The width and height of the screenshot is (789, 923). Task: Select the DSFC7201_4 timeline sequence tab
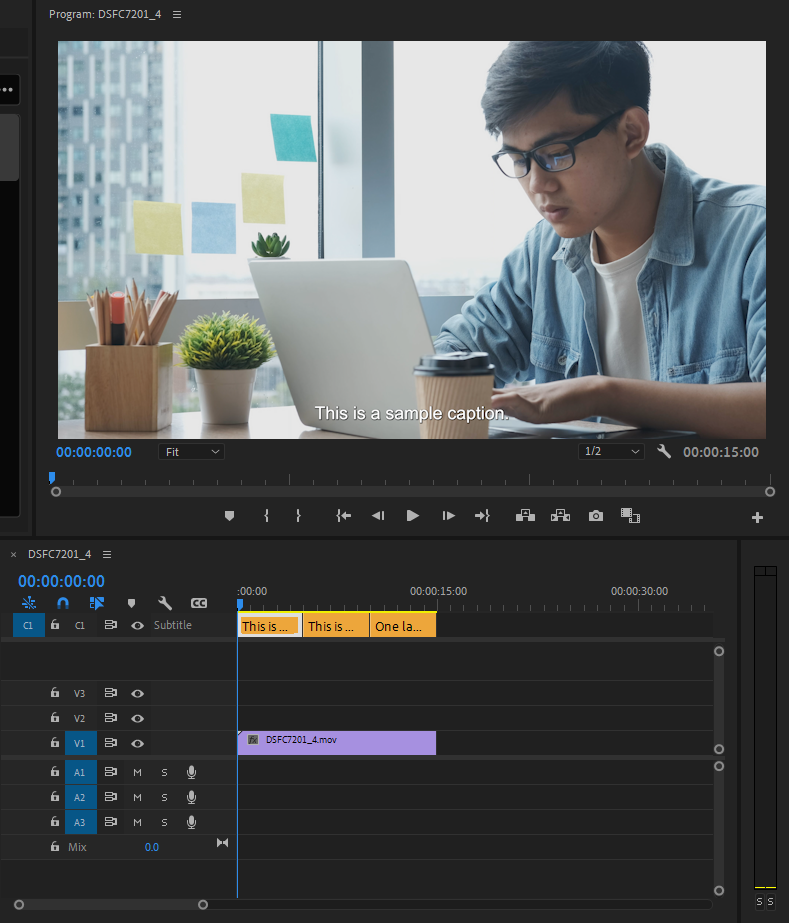pos(59,554)
